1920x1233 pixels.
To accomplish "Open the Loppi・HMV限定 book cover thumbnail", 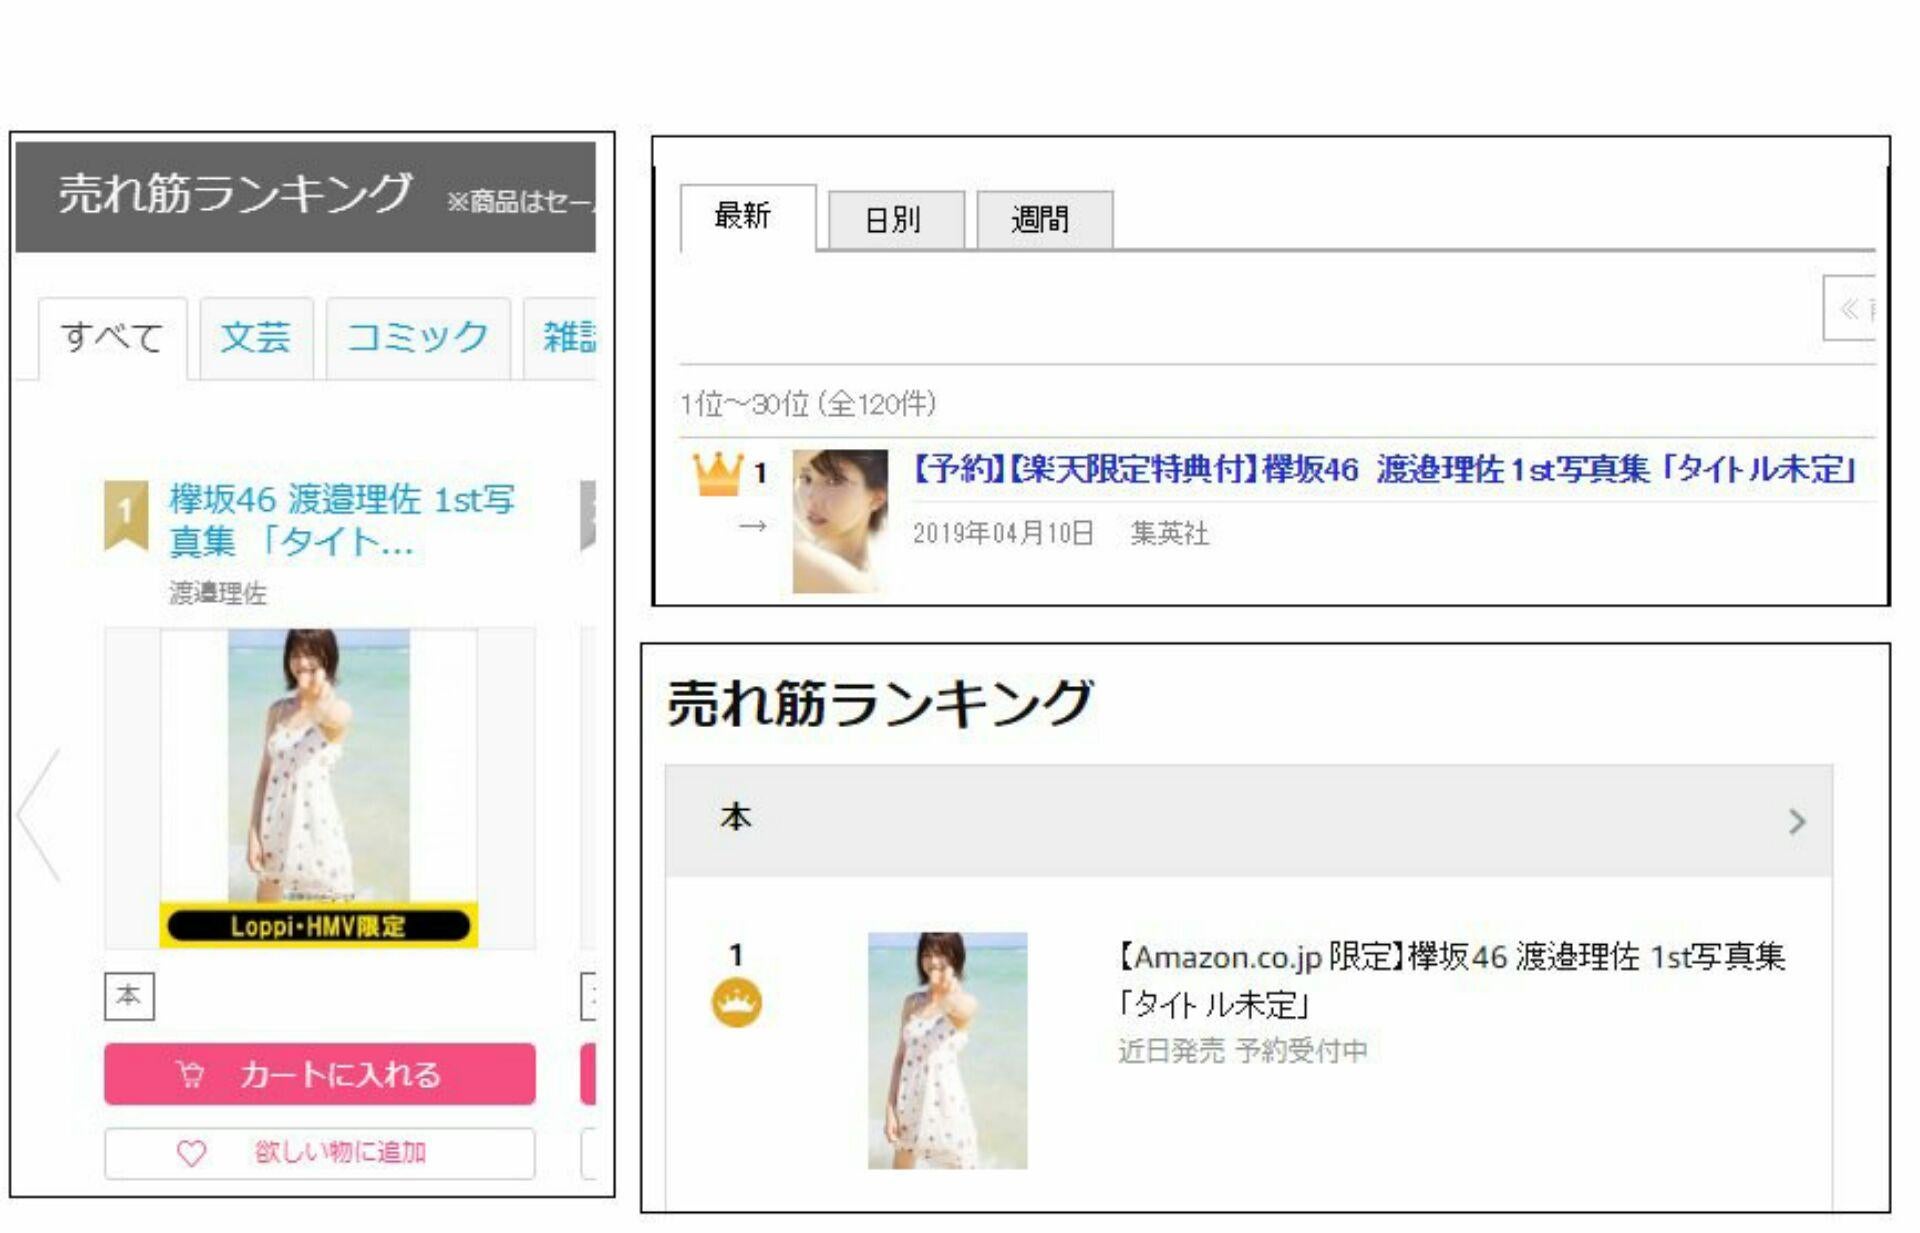I will tap(319, 787).
